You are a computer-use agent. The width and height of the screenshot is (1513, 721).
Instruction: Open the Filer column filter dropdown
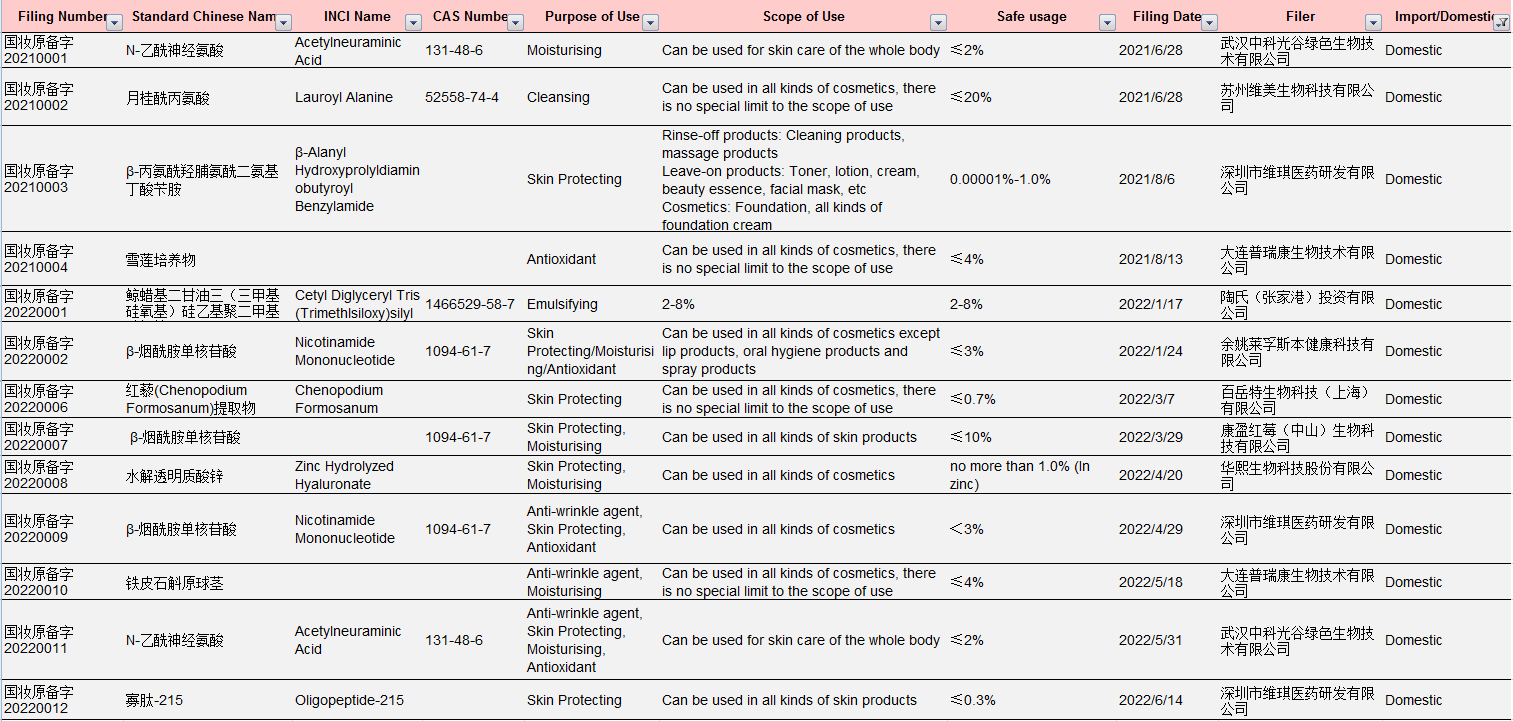(1373, 22)
